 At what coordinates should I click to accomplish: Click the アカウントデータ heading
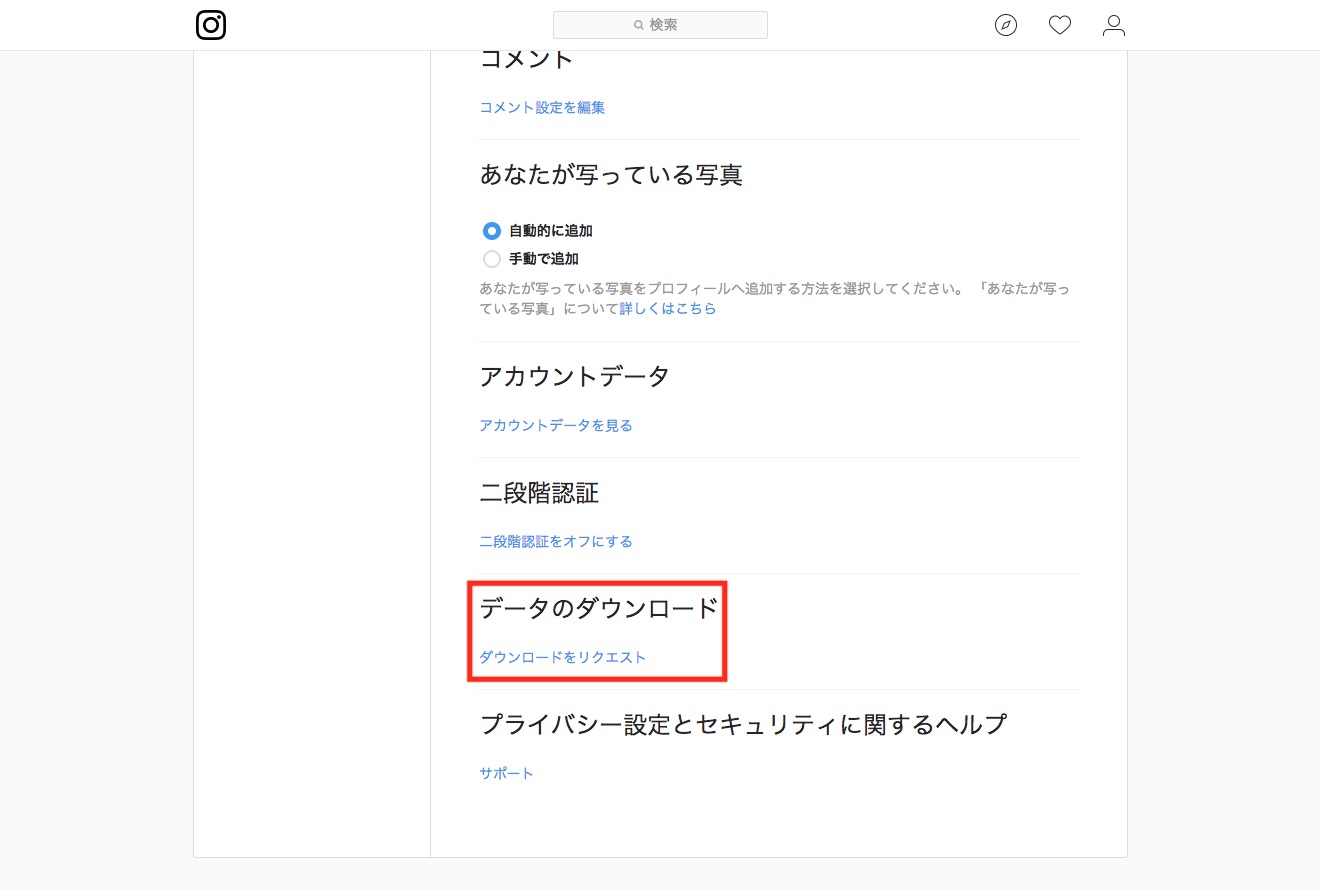575,376
